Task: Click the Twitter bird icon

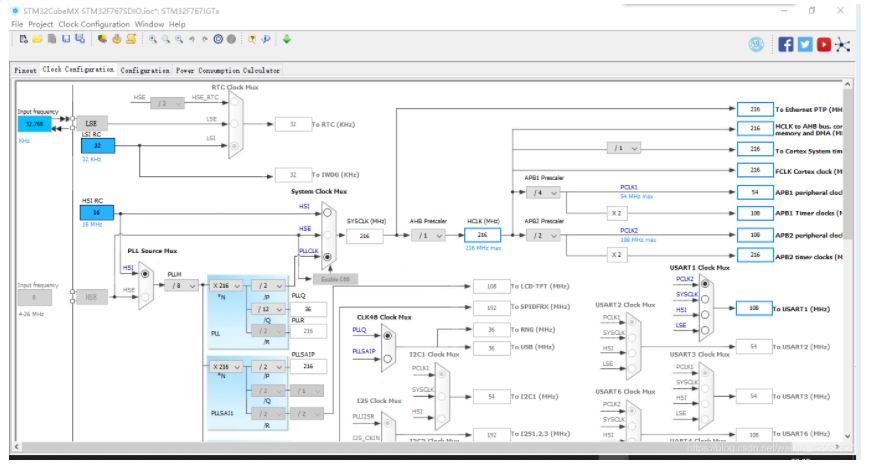Action: tap(805, 45)
